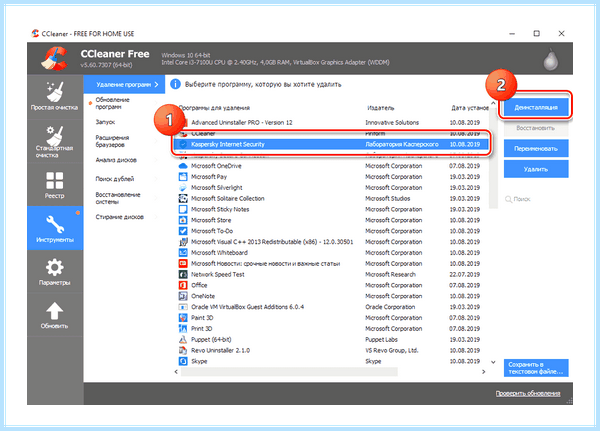Click the CCleaner logo in header

[55, 59]
